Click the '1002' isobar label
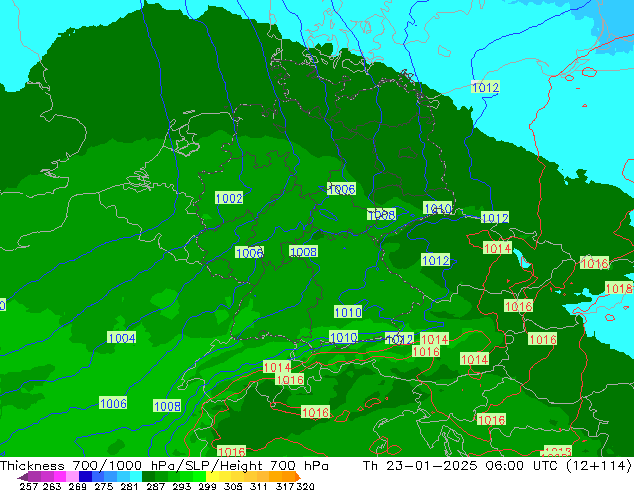 229,198
